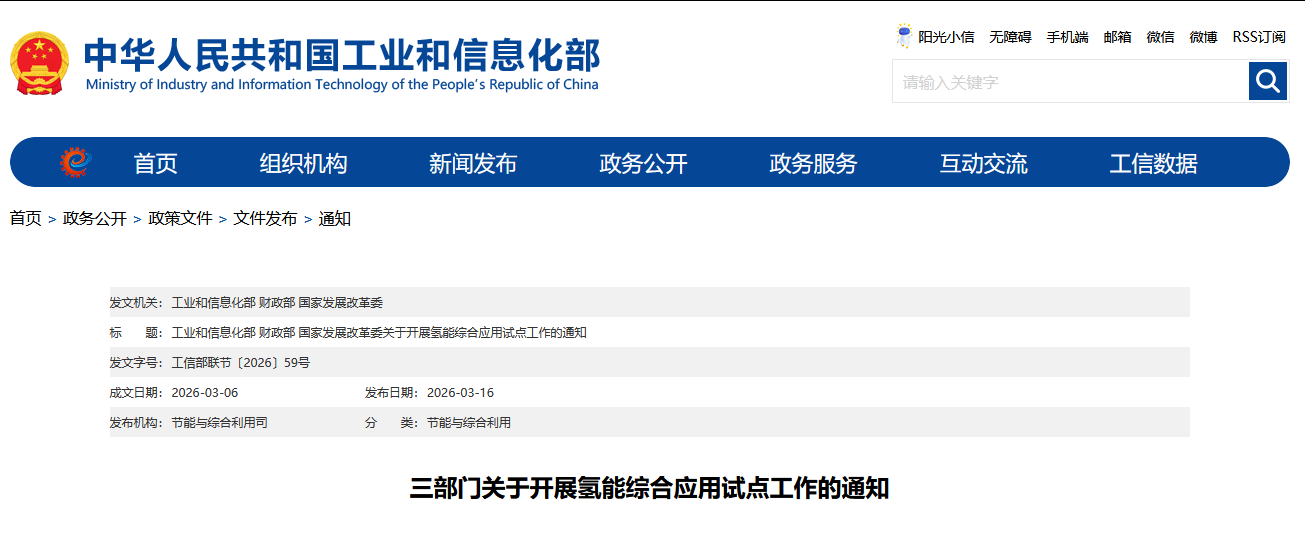The image size is (1305, 538).
Task: Click the national emblem logo
Action: pyautogui.click(x=40, y=63)
